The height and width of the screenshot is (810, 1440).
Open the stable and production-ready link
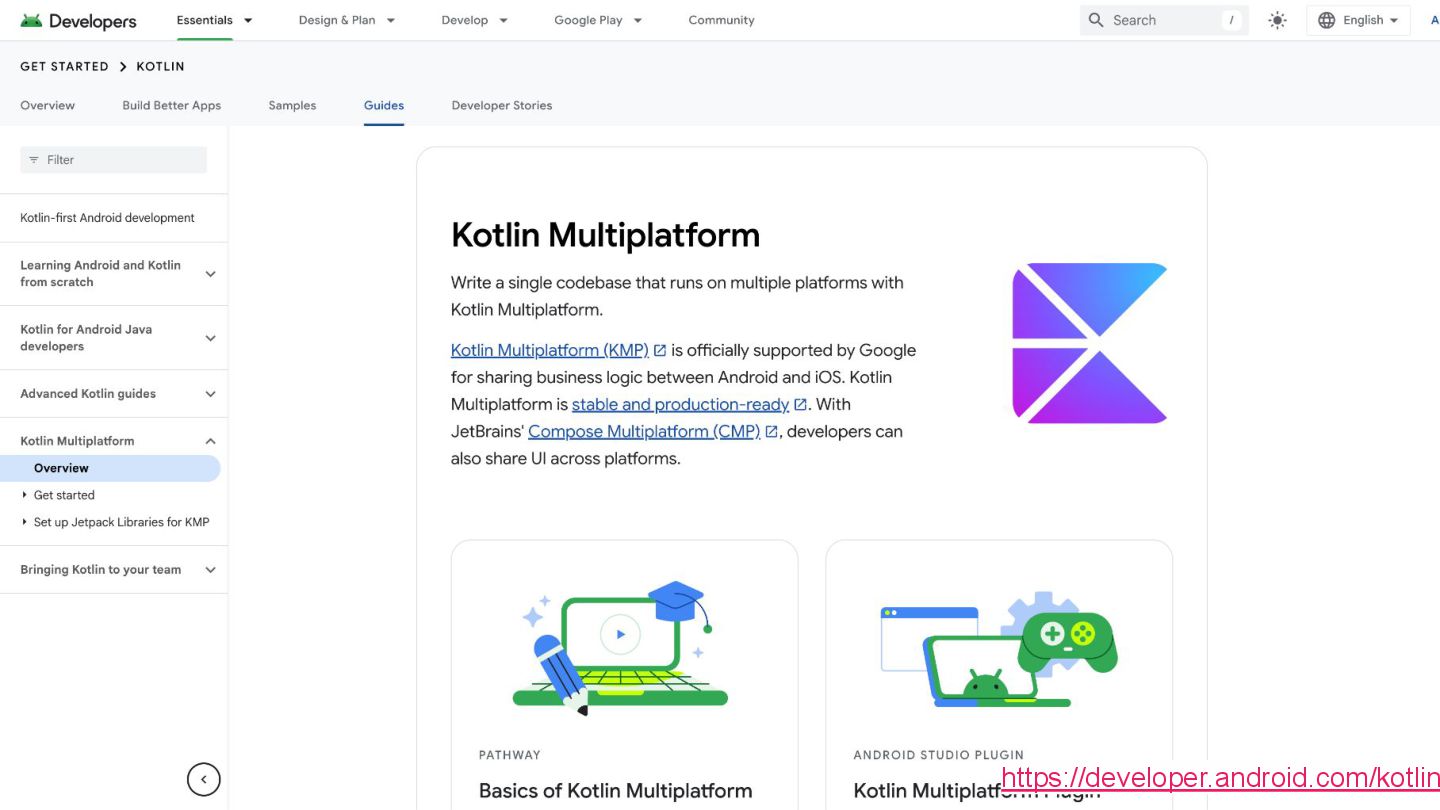[680, 405]
